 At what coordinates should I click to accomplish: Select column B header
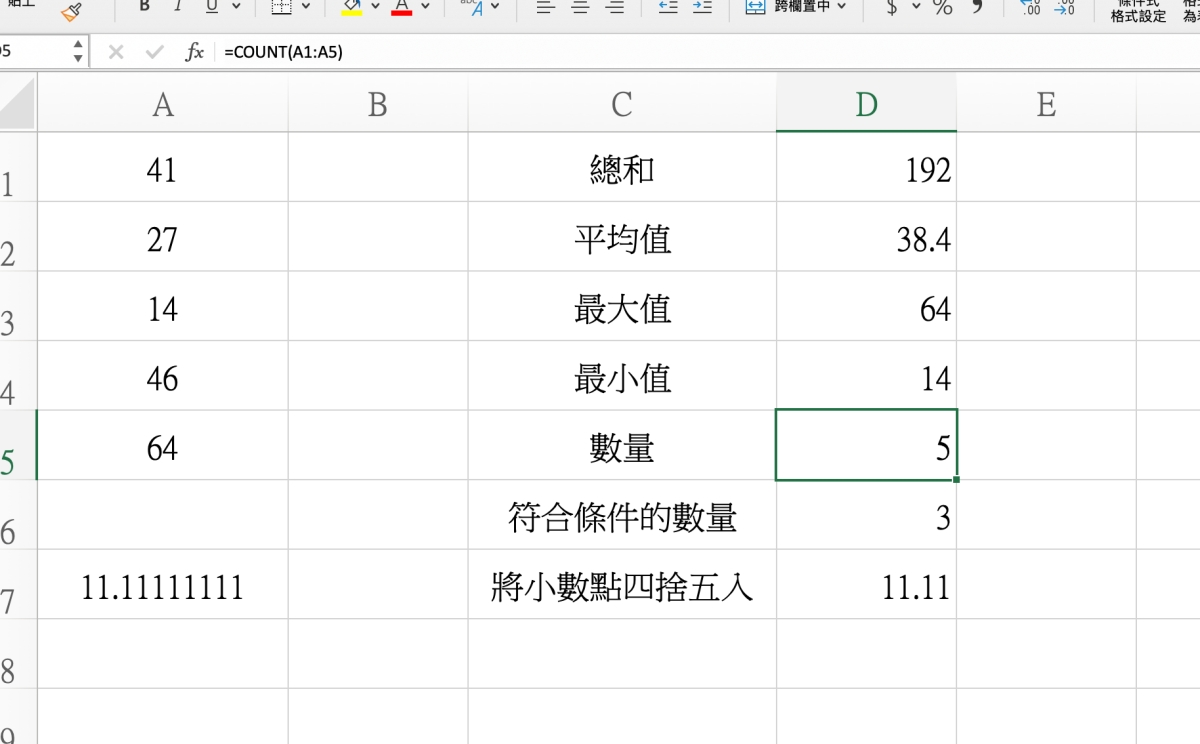[378, 104]
